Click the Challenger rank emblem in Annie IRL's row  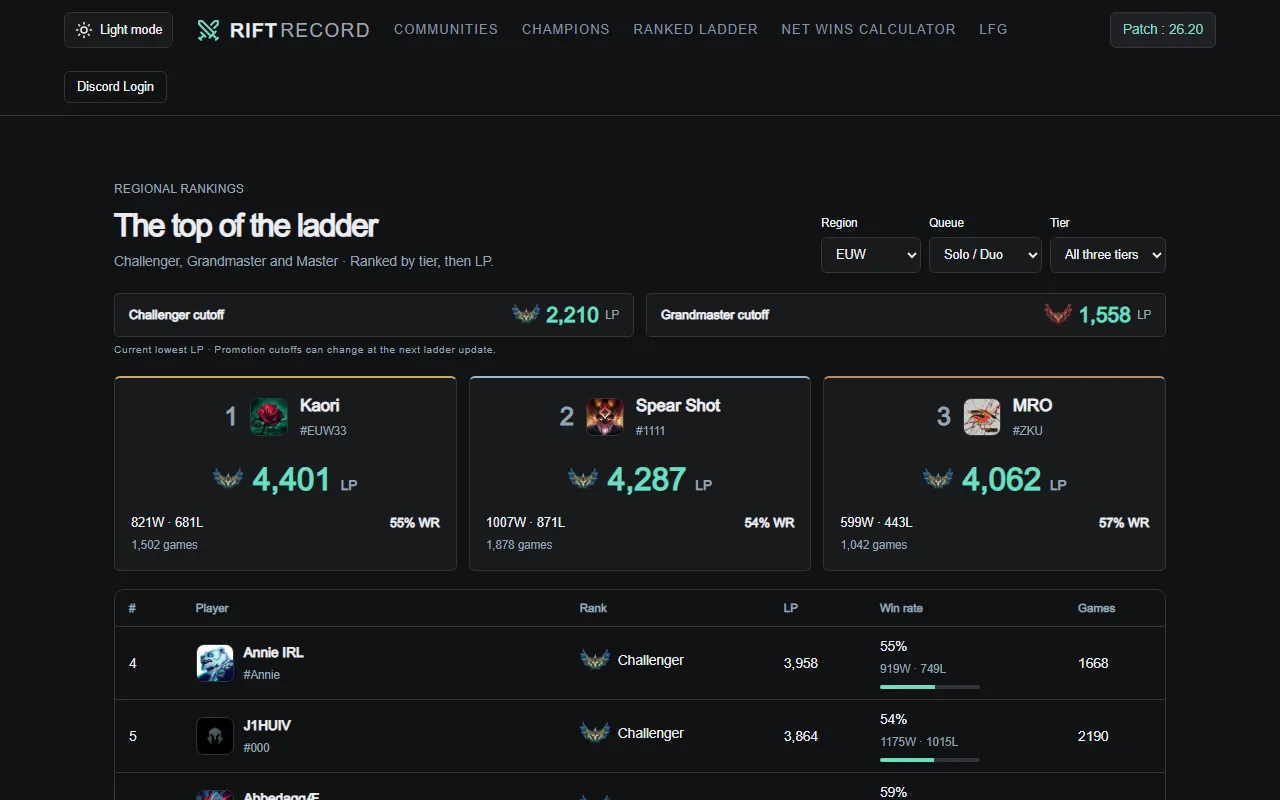point(595,660)
